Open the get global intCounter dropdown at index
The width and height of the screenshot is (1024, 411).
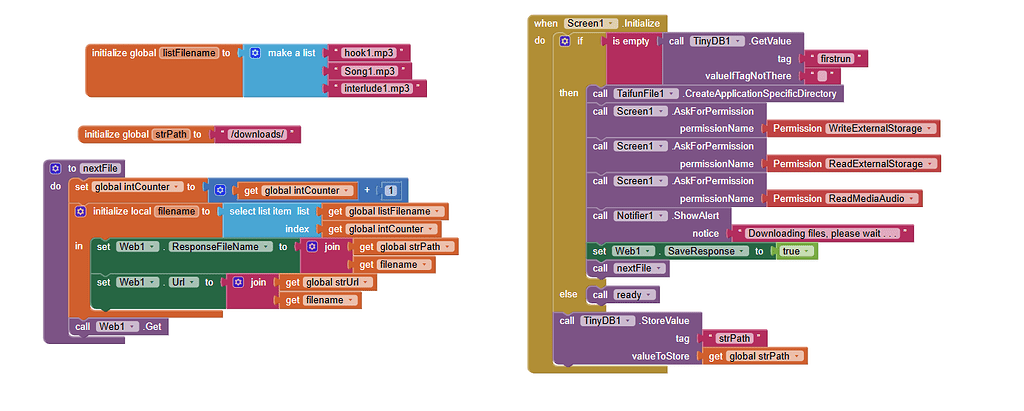[x=431, y=229]
